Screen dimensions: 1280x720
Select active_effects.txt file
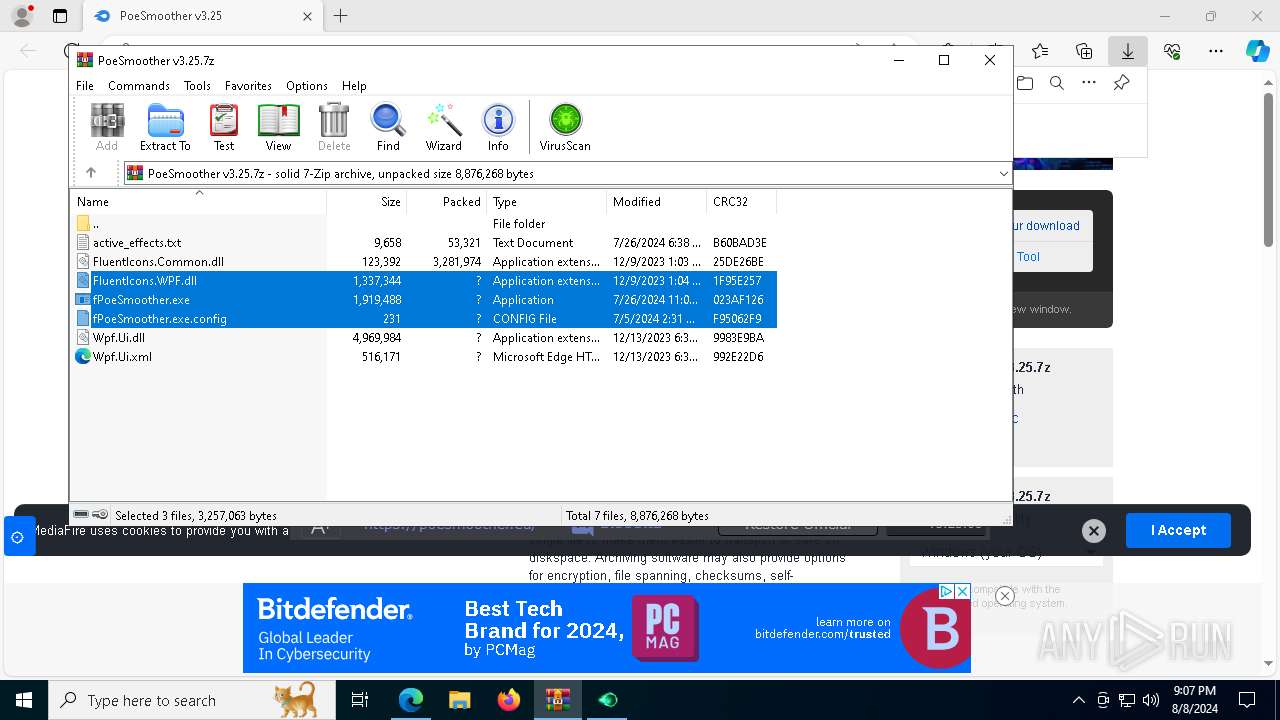424,243
